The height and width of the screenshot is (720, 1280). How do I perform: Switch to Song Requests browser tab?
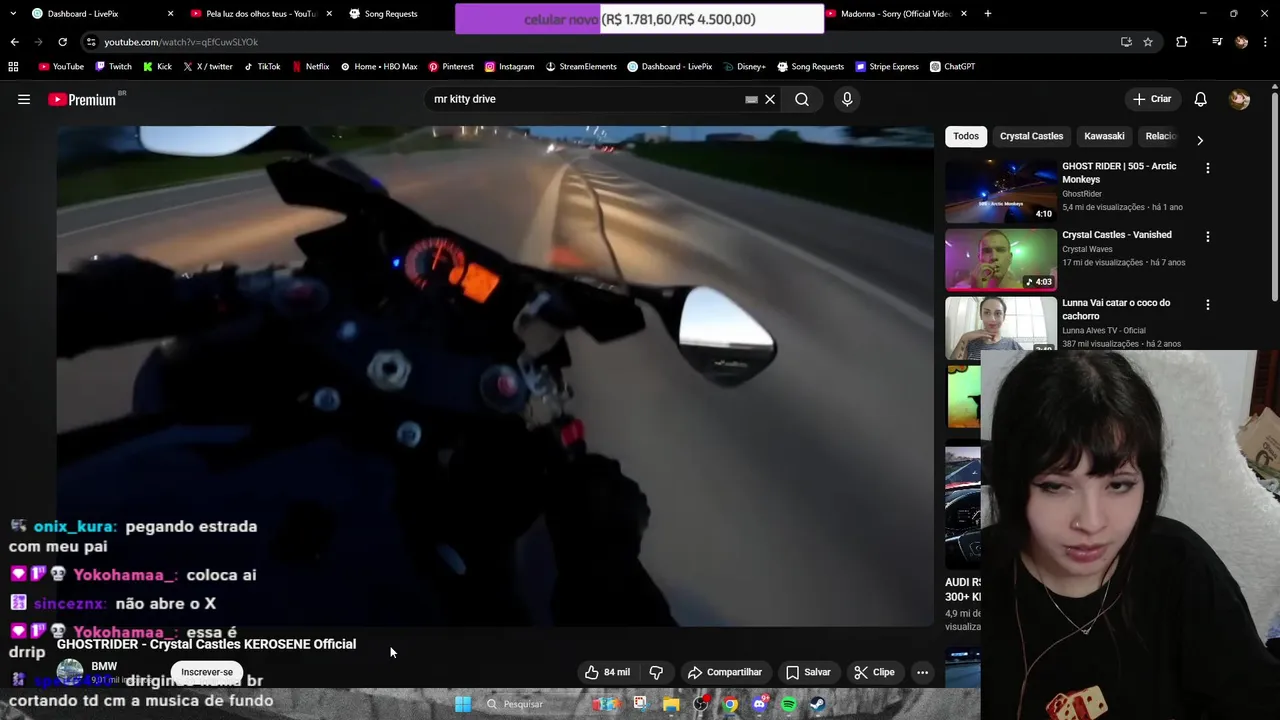pyautogui.click(x=390, y=14)
